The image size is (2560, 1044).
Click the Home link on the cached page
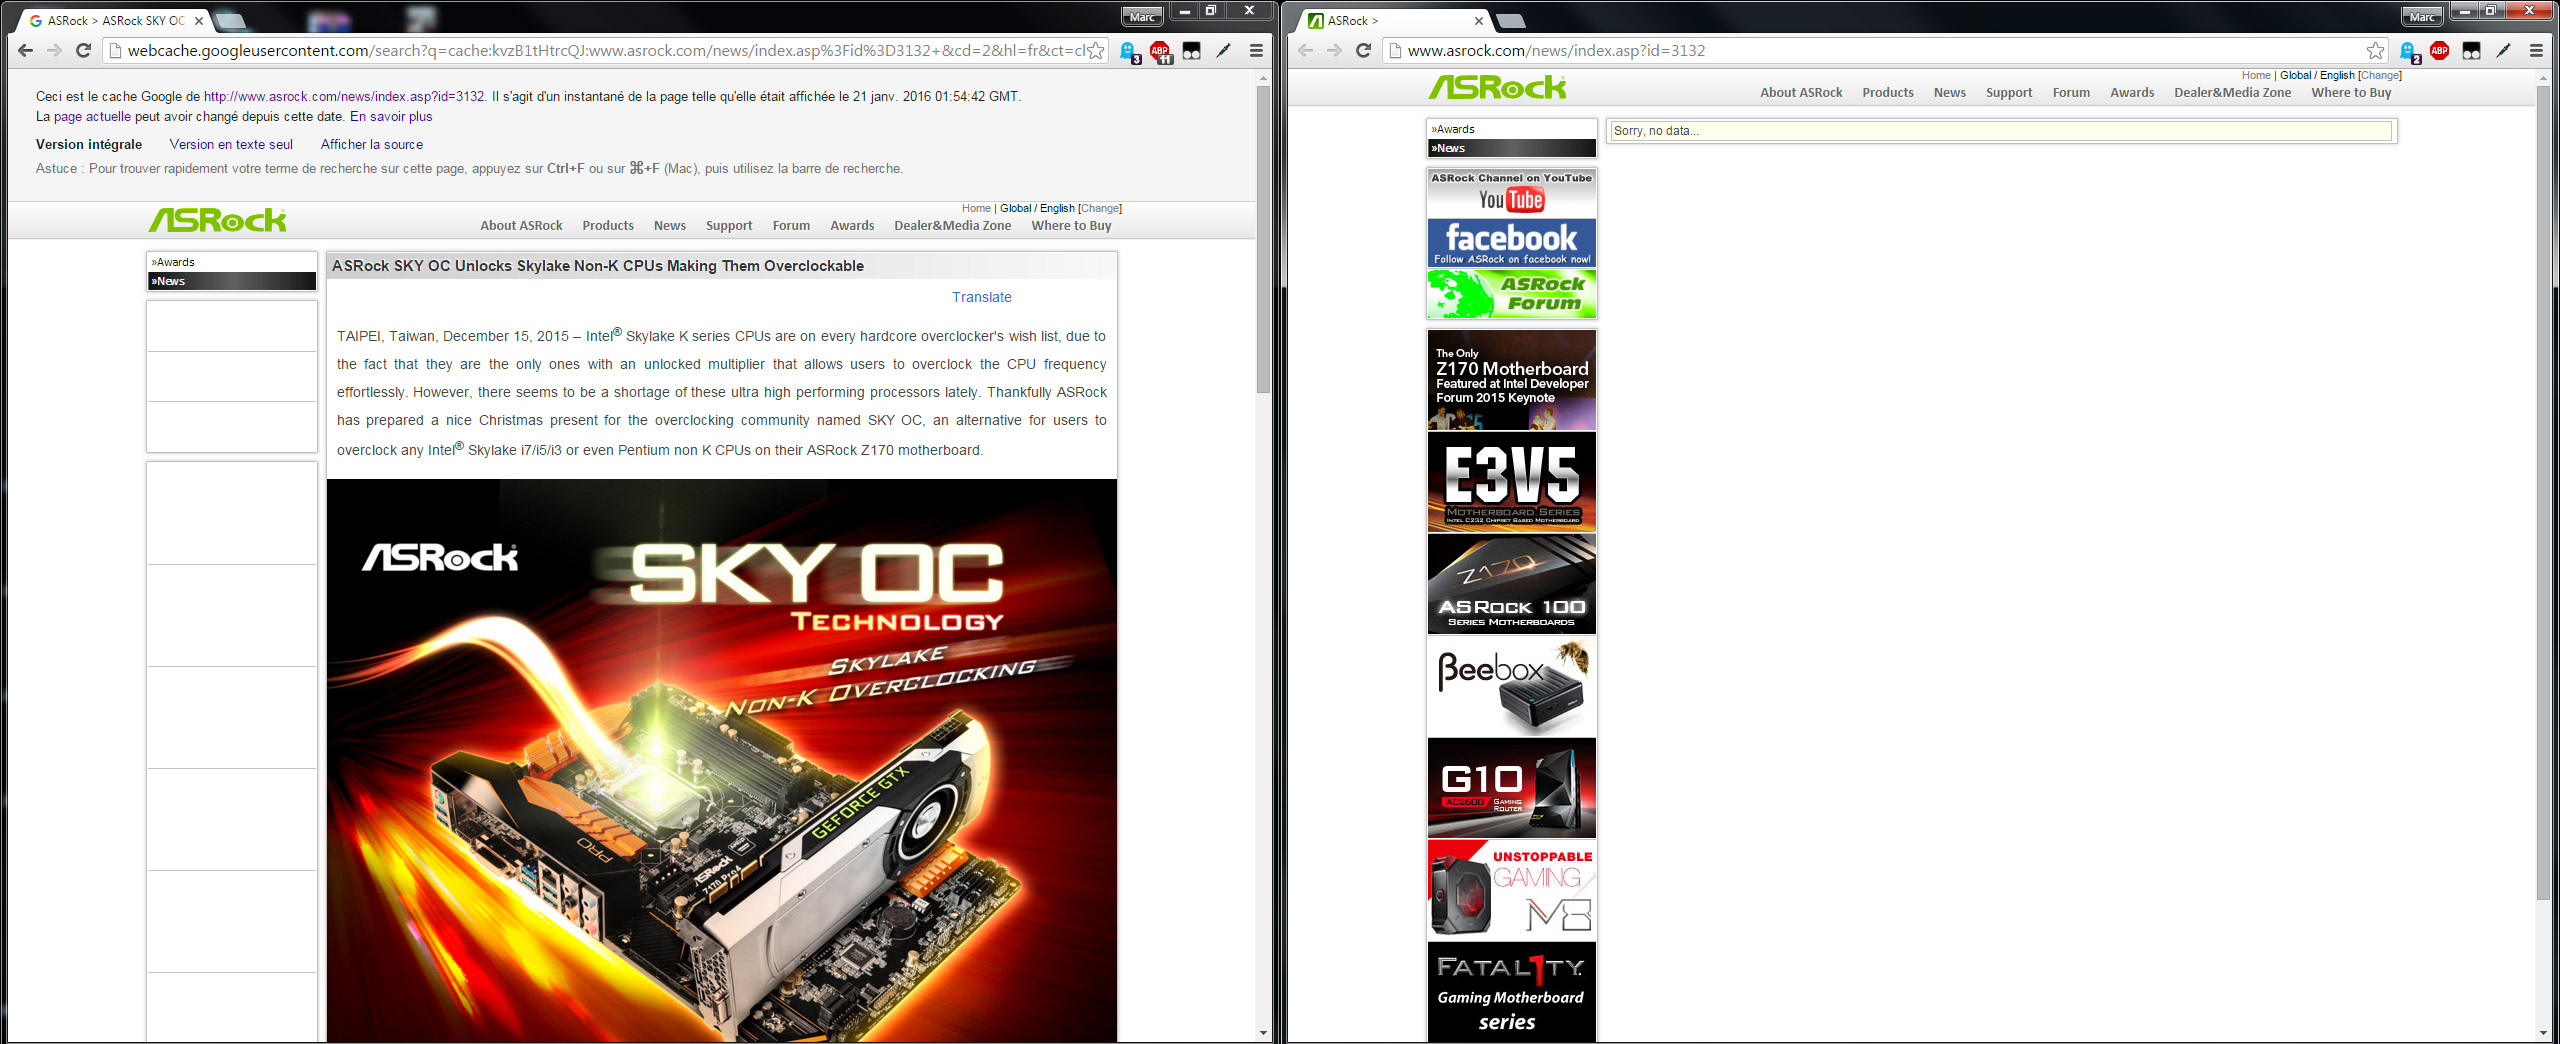(x=976, y=208)
